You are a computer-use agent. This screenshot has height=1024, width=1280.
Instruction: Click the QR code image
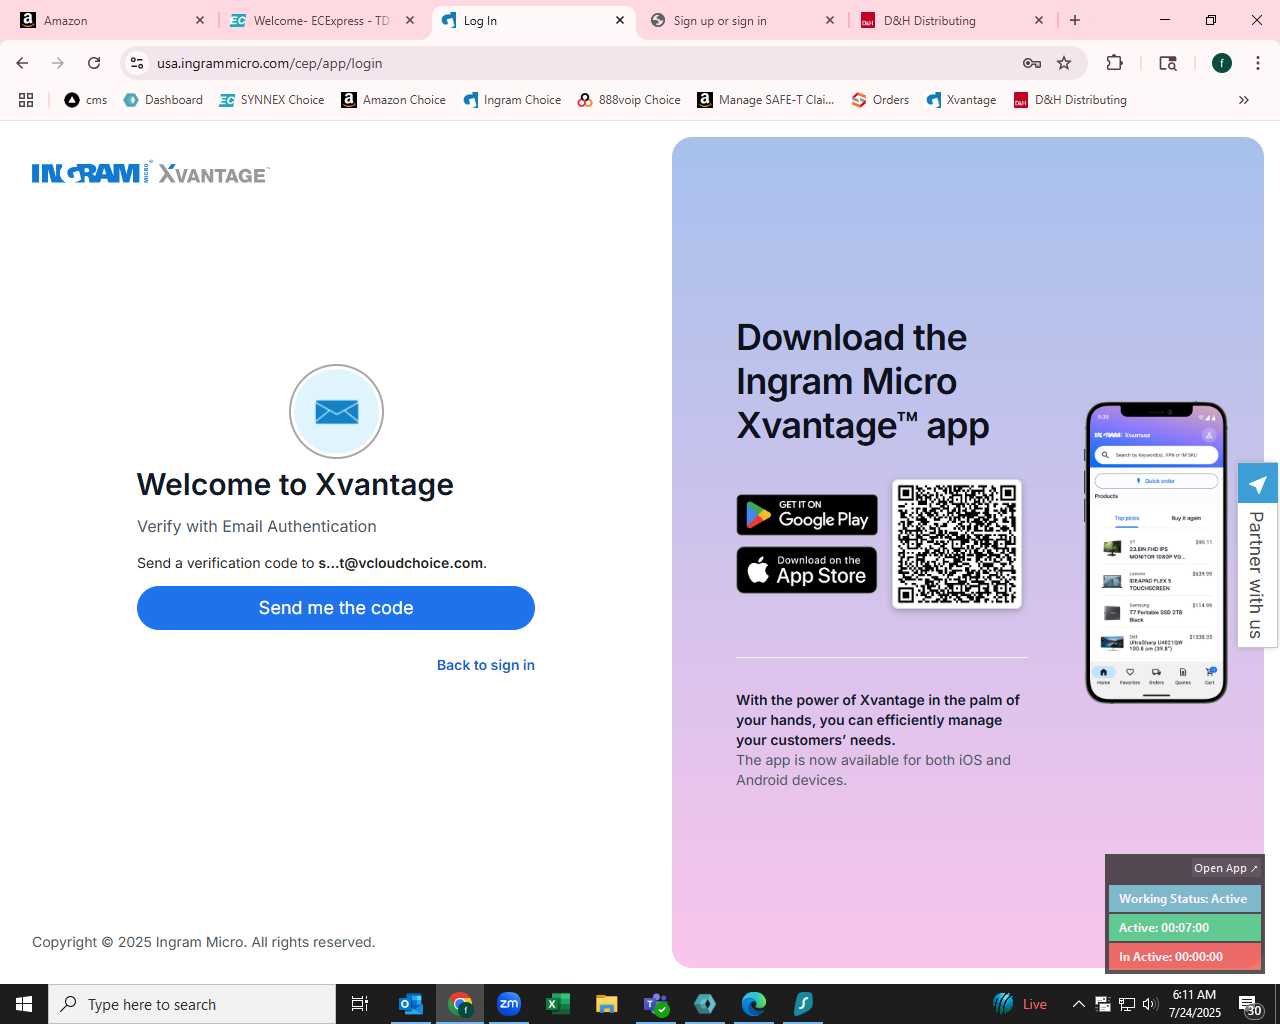pyautogui.click(x=957, y=544)
